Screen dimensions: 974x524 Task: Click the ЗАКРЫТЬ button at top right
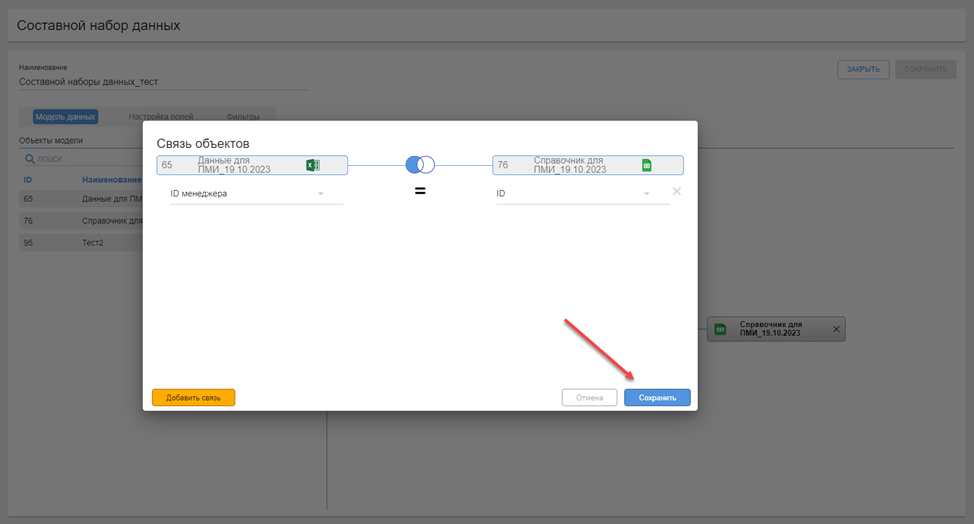pos(863,69)
